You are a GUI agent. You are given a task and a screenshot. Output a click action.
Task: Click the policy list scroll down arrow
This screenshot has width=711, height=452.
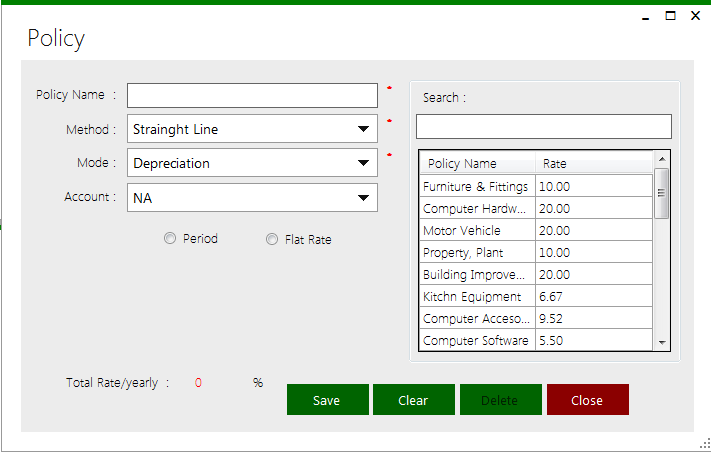[x=661, y=343]
